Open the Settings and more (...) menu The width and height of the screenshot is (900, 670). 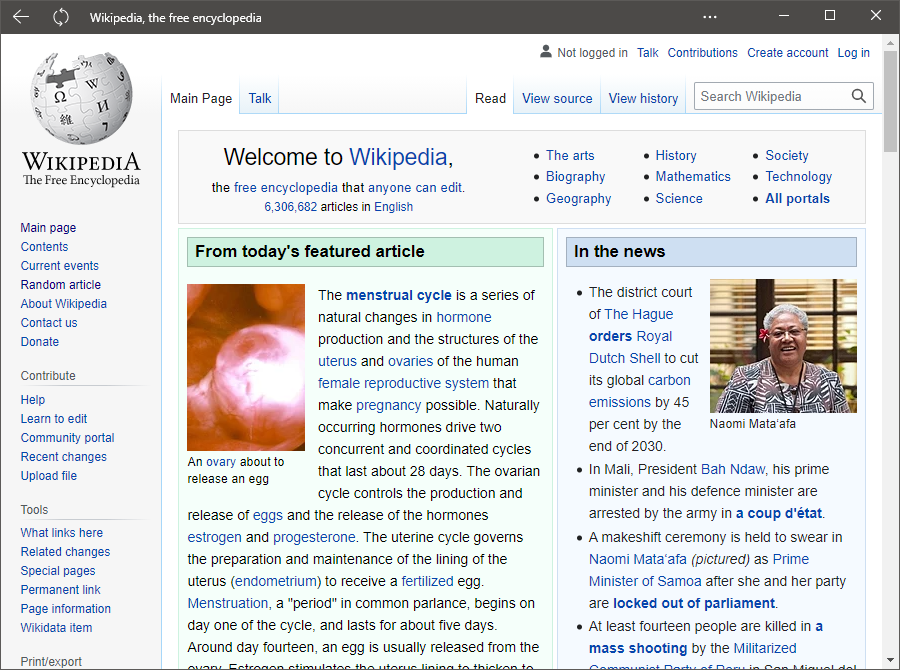(x=710, y=16)
